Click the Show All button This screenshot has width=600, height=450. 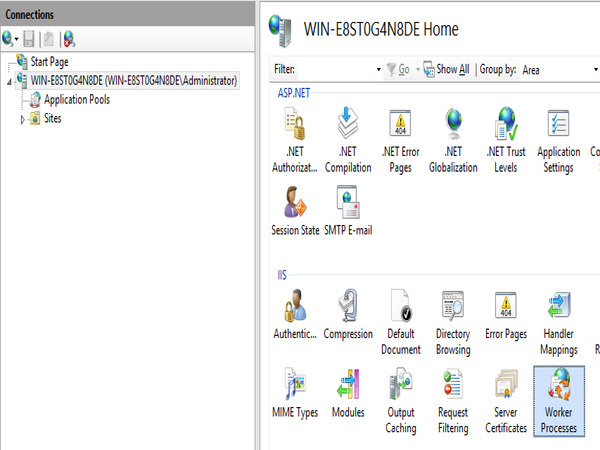tap(446, 70)
